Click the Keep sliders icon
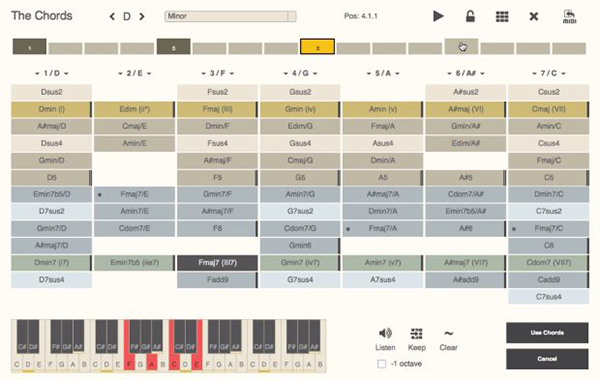Viewport: 600px width, 380px height. pyautogui.click(x=416, y=334)
